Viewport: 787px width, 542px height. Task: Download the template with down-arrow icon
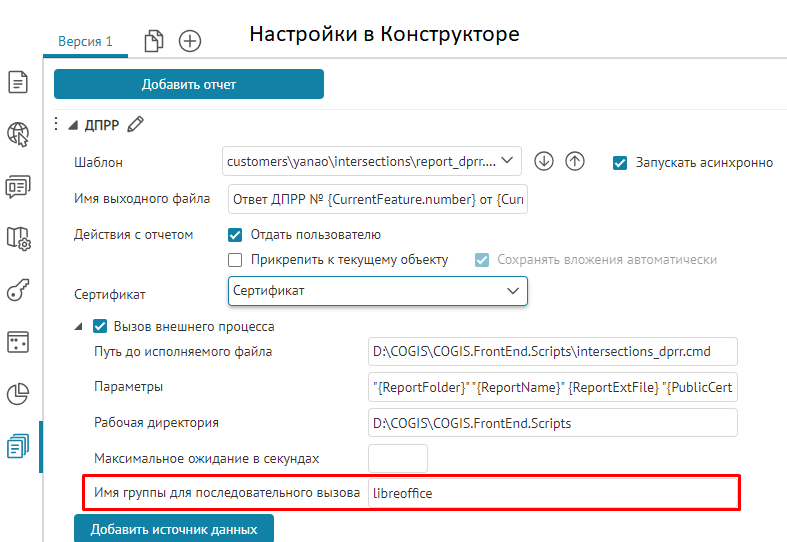[544, 161]
